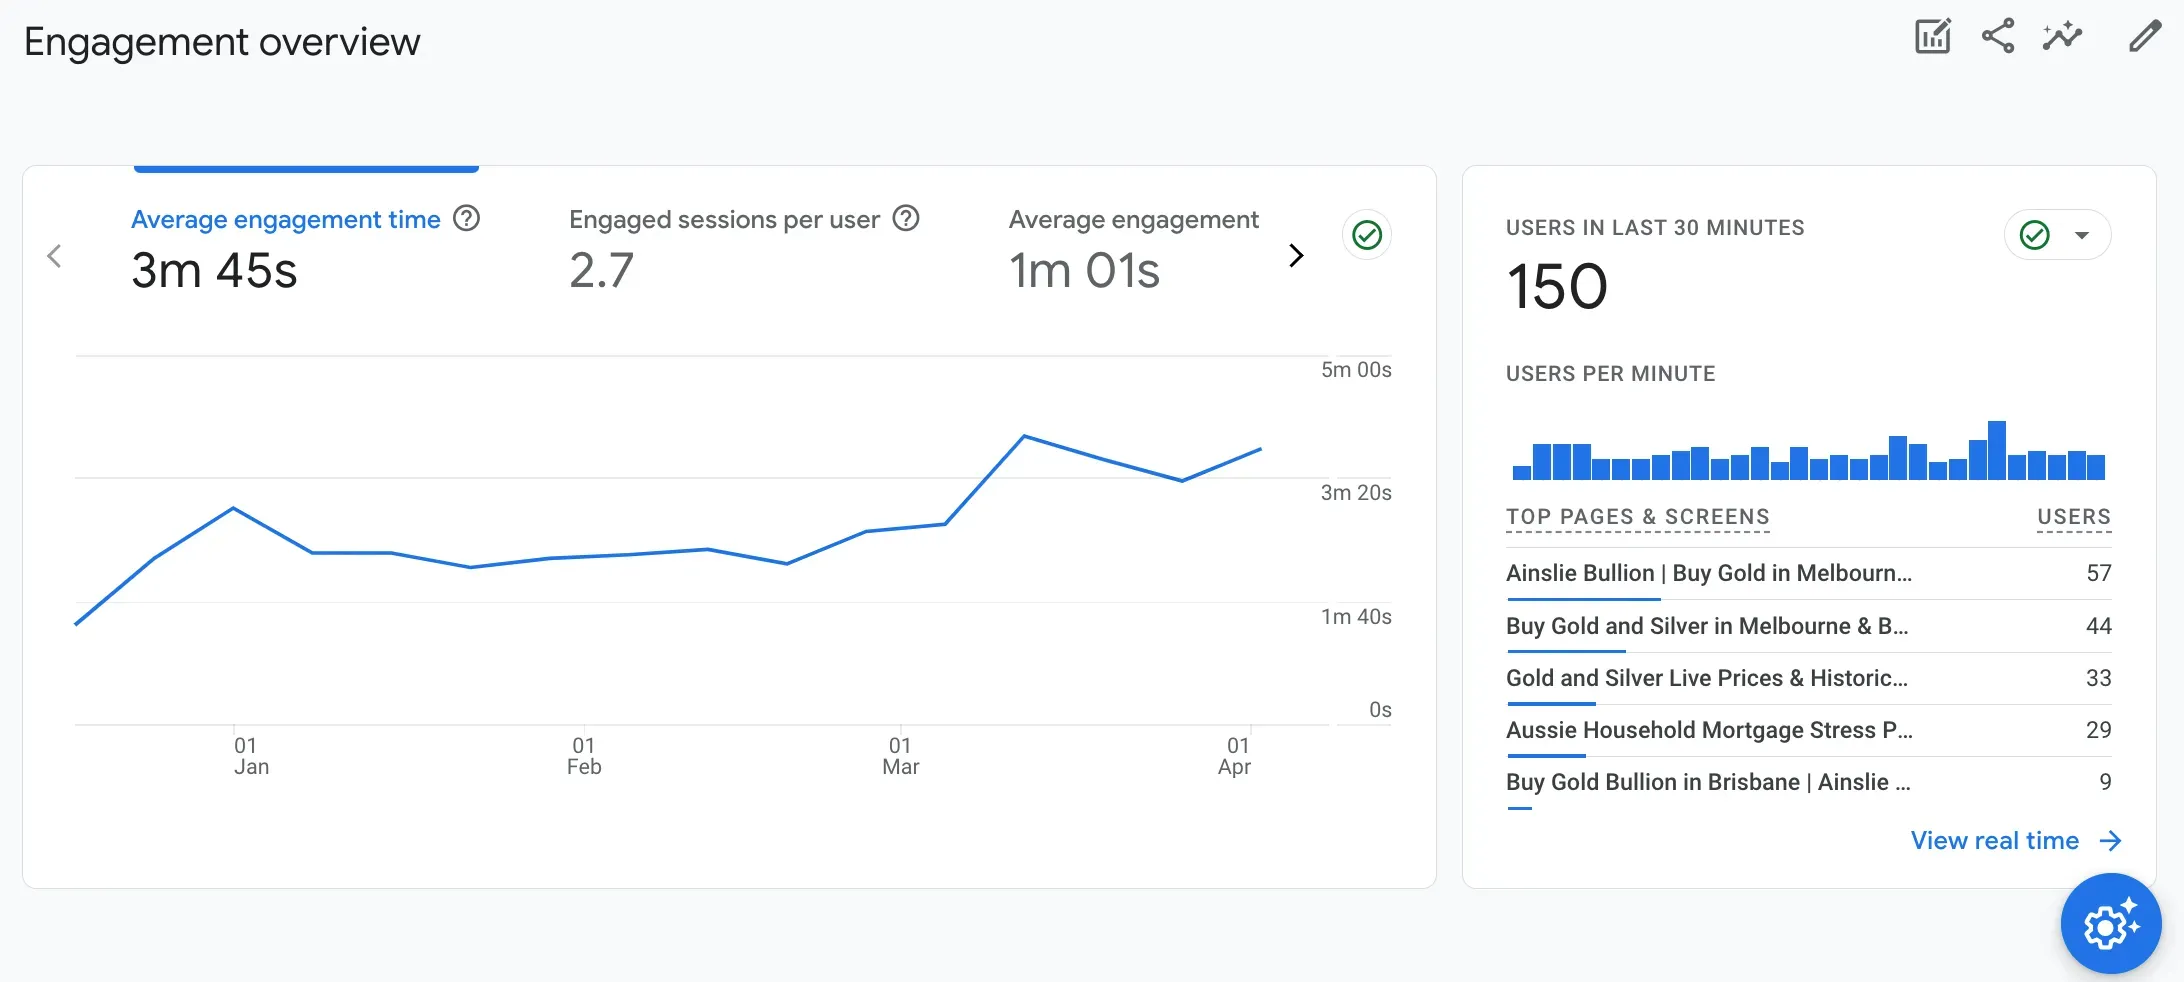Click the 150 users in last 30 minutes value
This screenshot has width=2184, height=982.
[1557, 287]
